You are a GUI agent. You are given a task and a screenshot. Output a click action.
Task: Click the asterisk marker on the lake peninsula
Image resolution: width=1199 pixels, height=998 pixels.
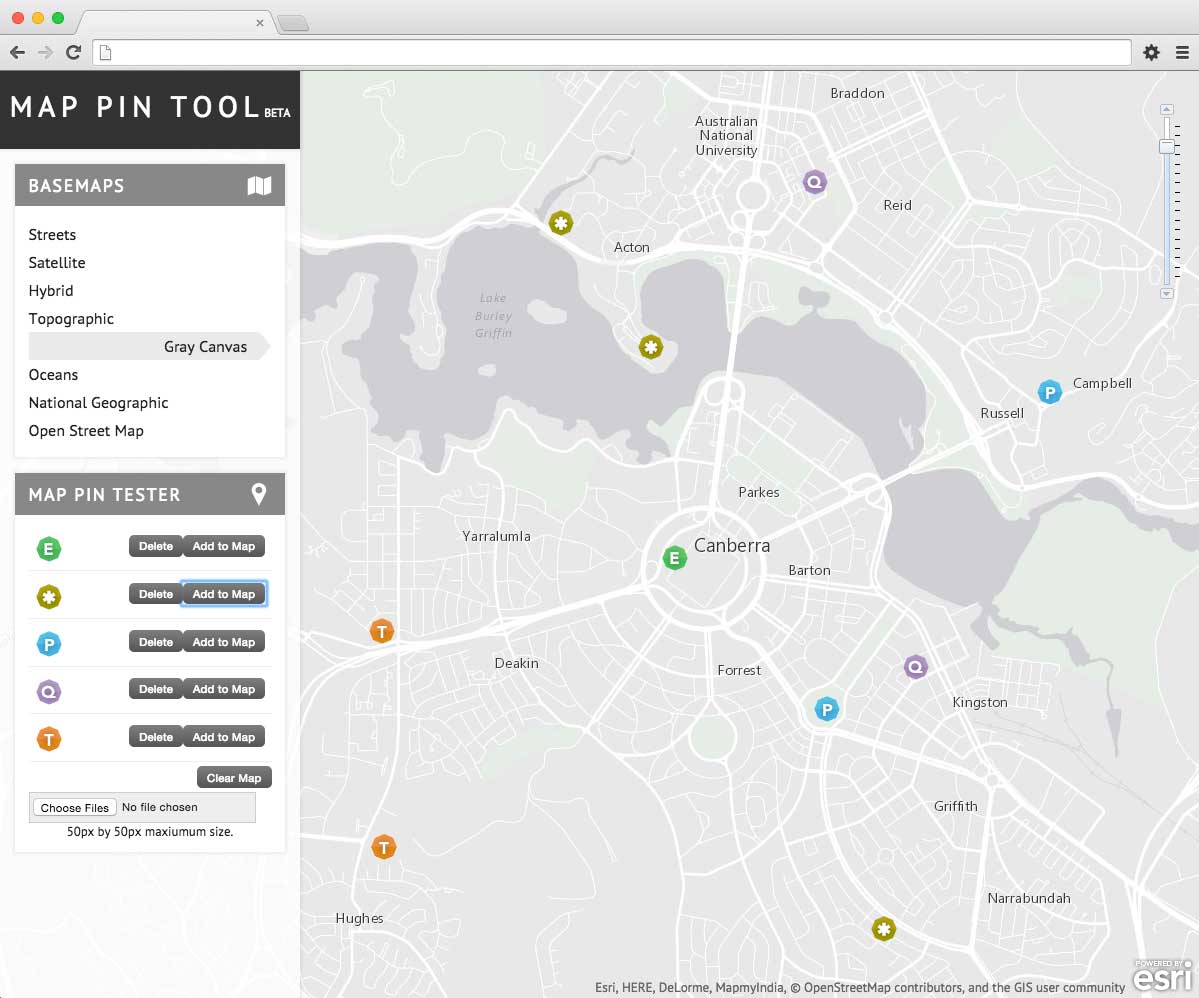(x=651, y=347)
